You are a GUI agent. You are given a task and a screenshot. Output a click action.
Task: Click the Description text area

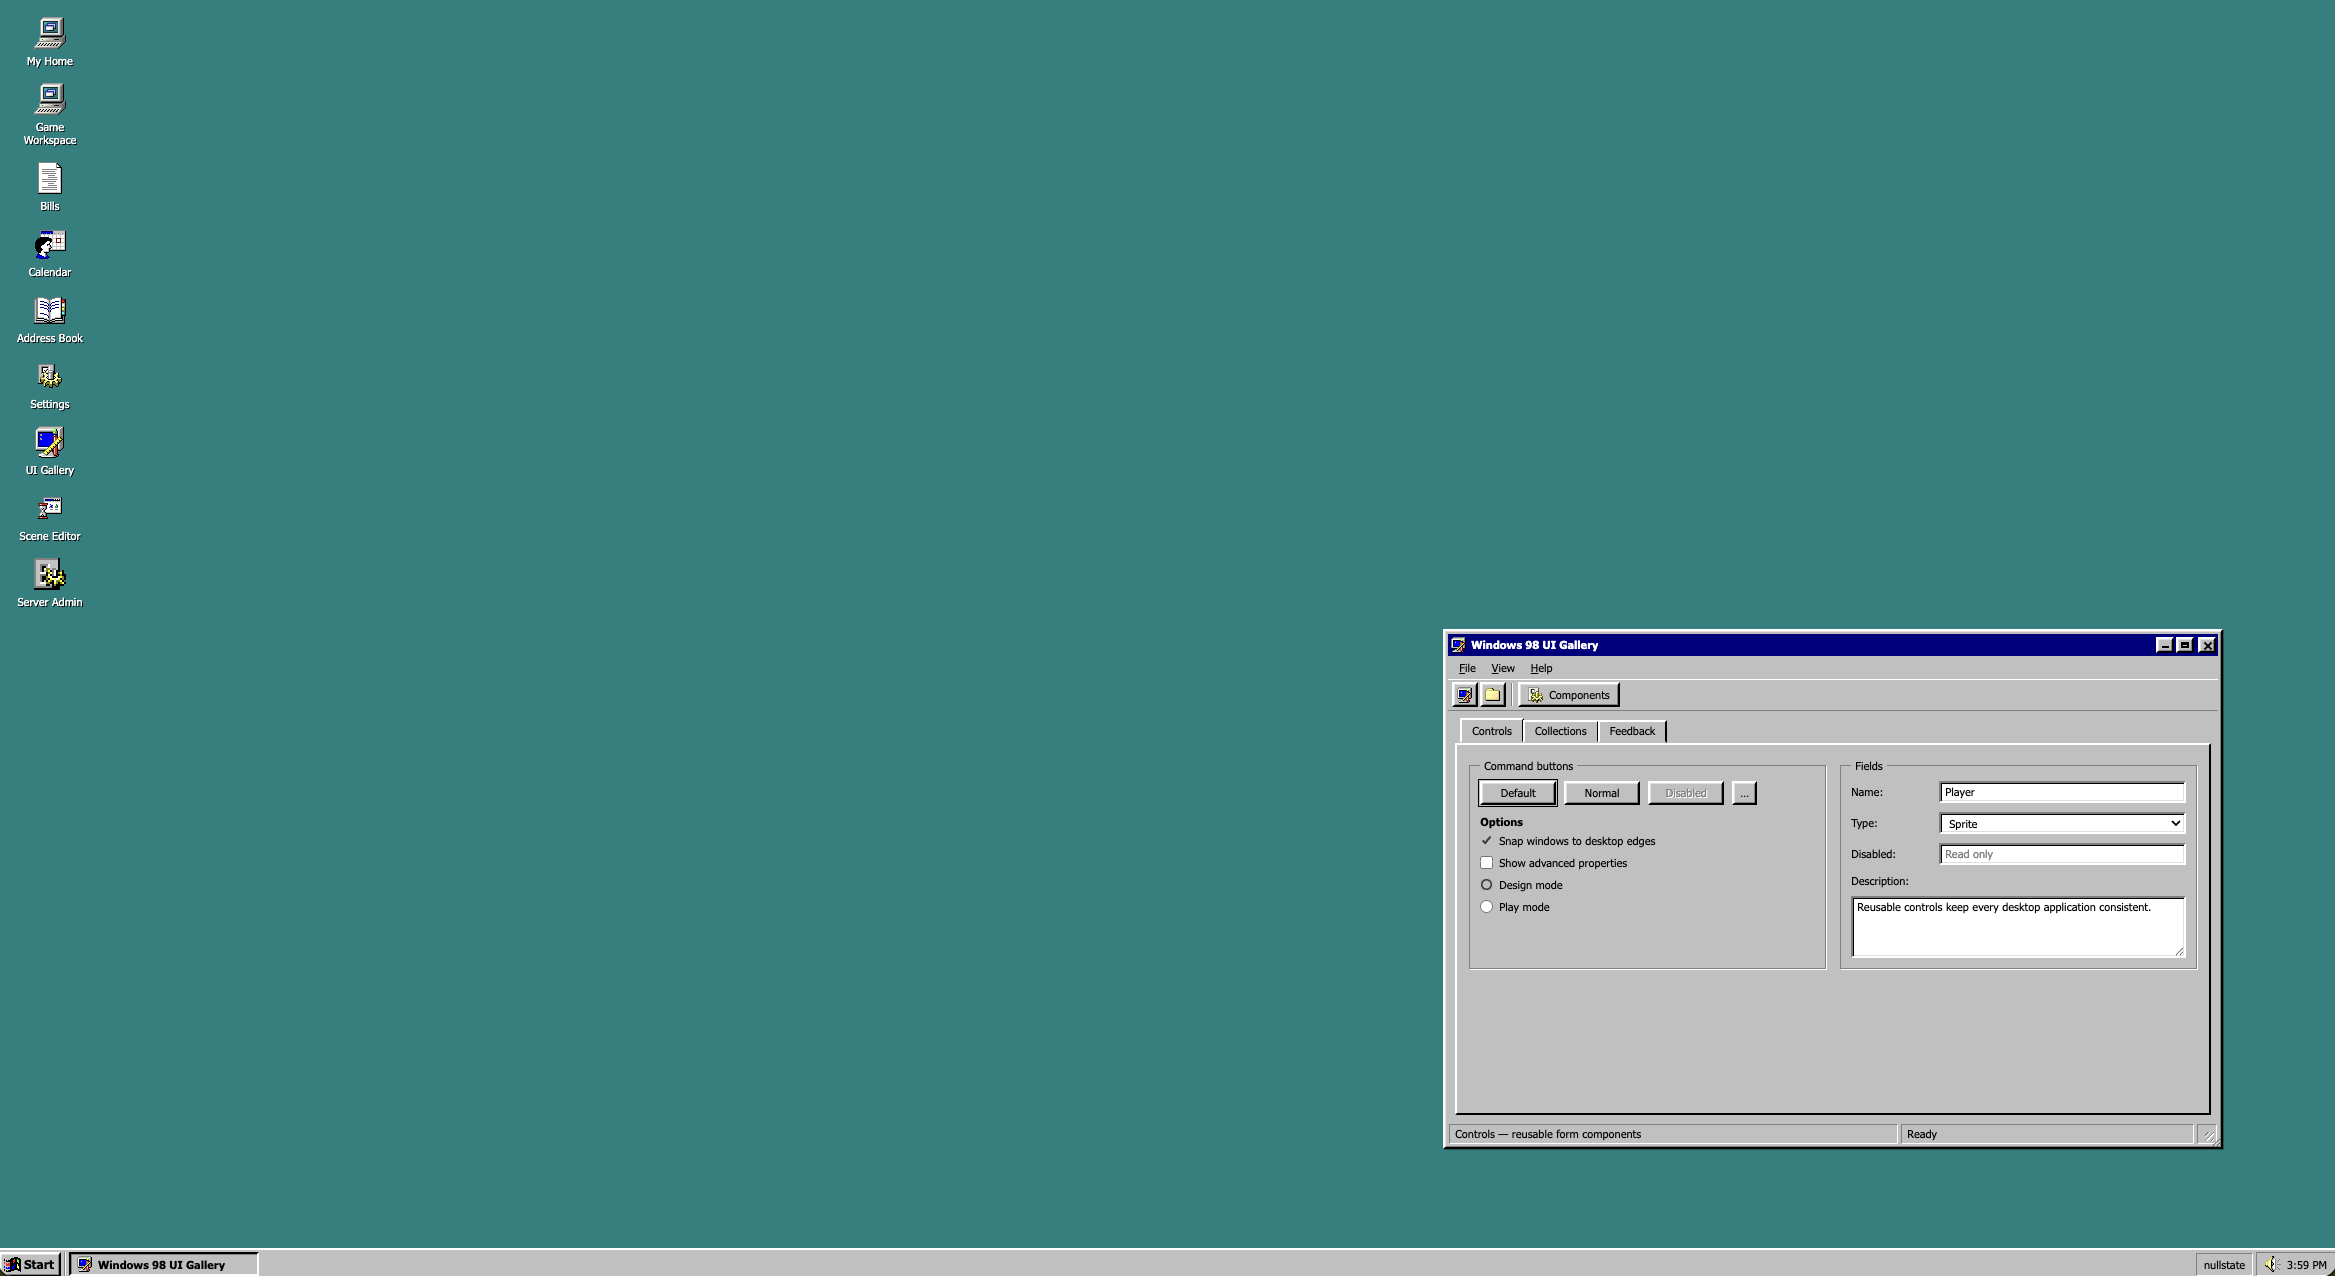point(2018,927)
